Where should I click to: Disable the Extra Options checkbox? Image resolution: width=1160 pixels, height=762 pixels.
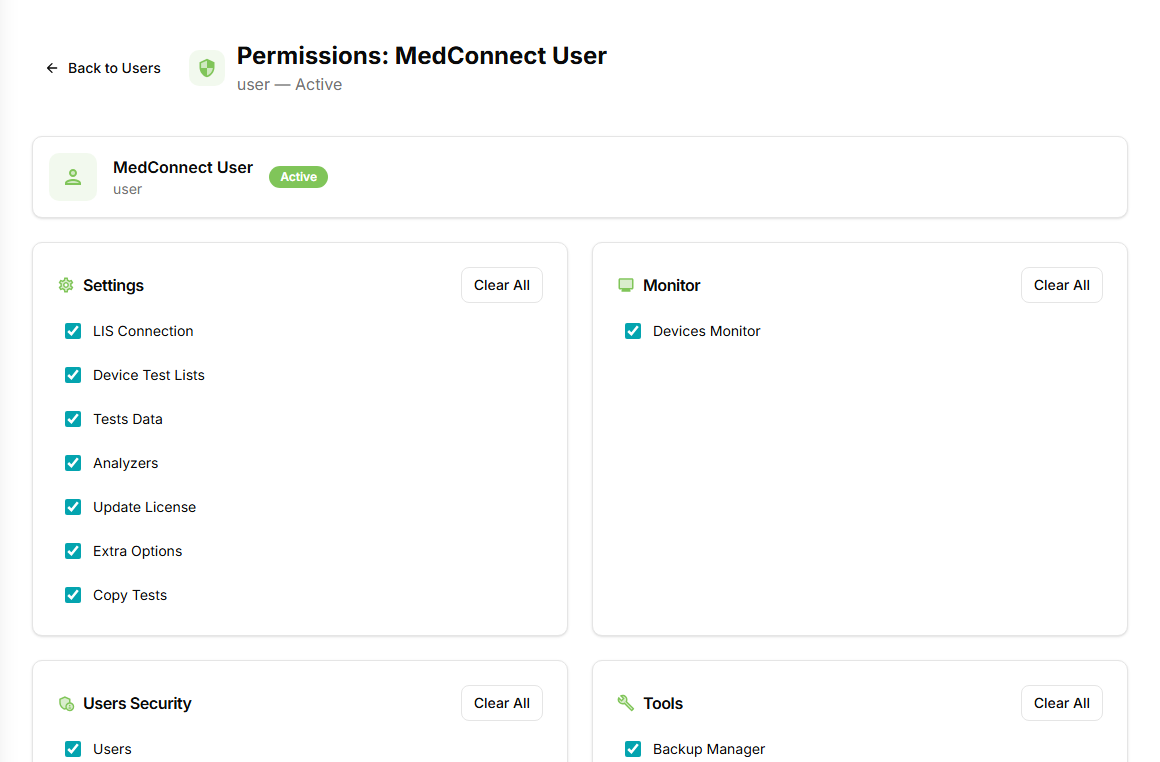coord(72,551)
